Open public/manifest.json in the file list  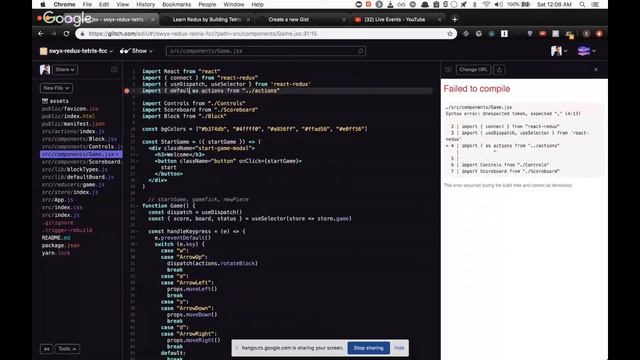point(73,124)
